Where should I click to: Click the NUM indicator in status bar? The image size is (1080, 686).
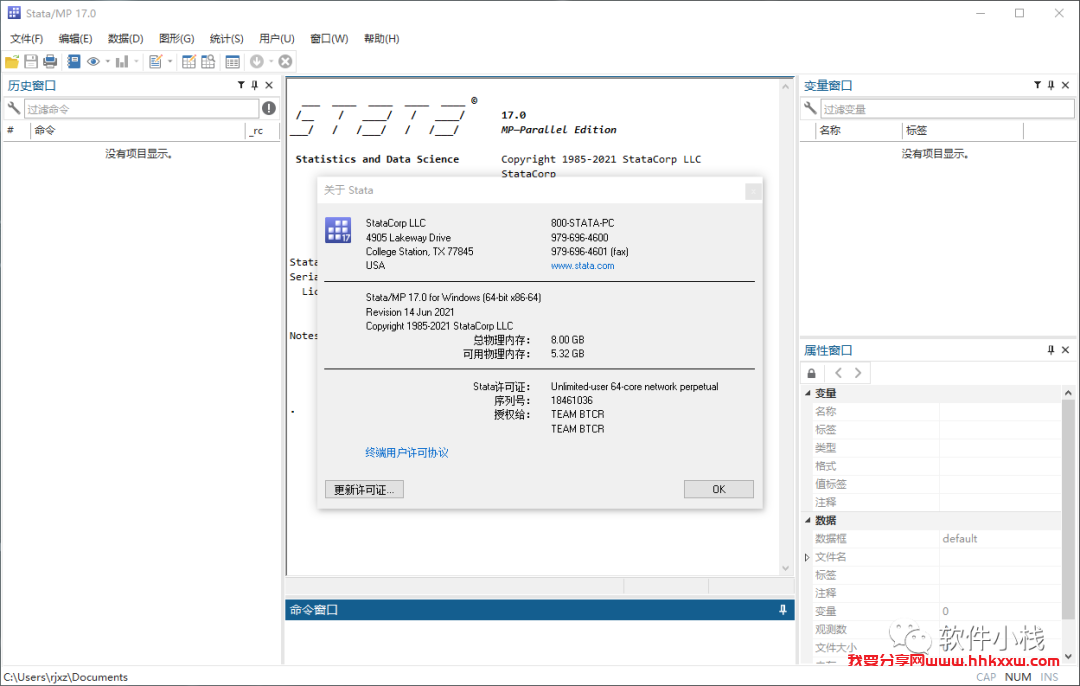coord(1018,677)
